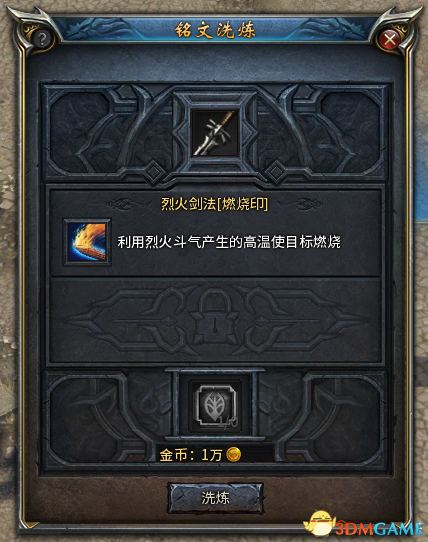This screenshot has width=428, height=542.
Task: Click the 3DMGAME watermark logo
Action: pyautogui.click(x=379, y=529)
